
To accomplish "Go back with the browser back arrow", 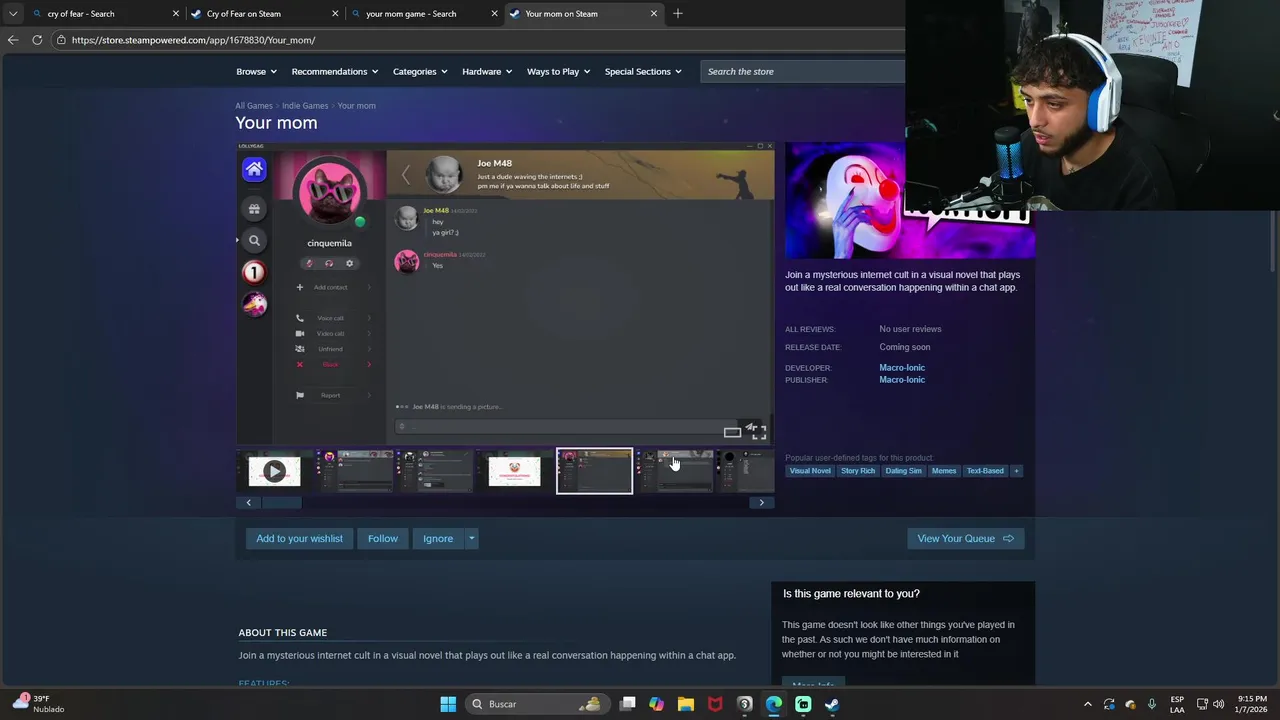I will pos(12,40).
